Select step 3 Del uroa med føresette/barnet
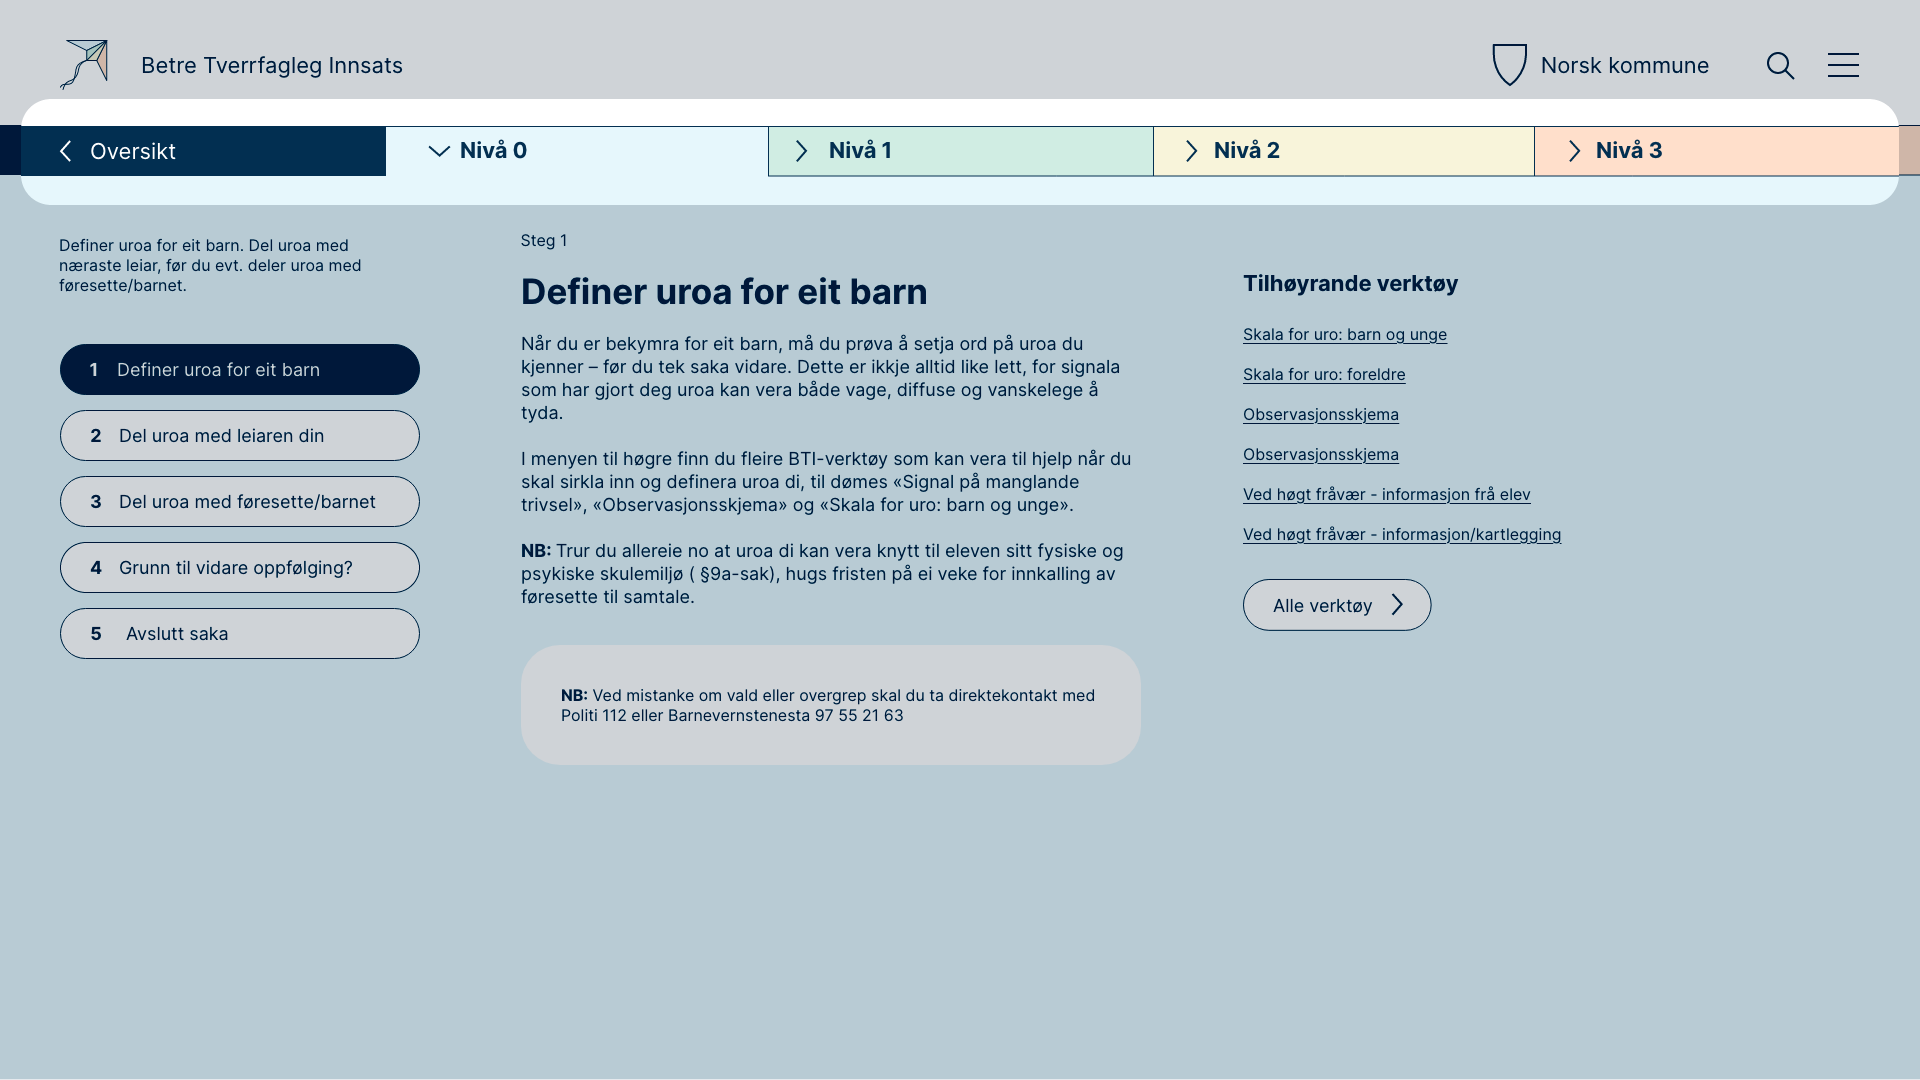Image resolution: width=1920 pixels, height=1080 pixels. click(240, 502)
